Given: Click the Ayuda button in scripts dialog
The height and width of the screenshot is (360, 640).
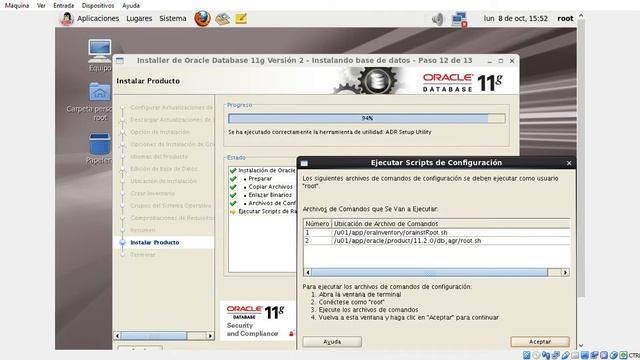Looking at the screenshot, I should [332, 342].
